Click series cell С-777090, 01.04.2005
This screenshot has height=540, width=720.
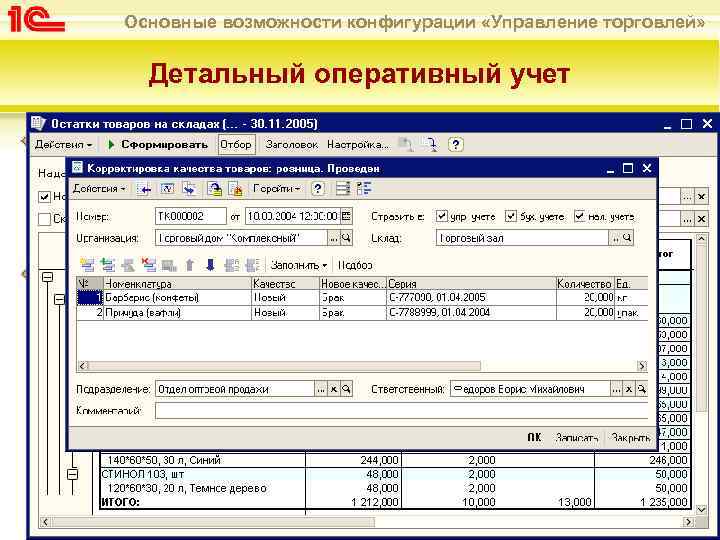click(x=472, y=298)
